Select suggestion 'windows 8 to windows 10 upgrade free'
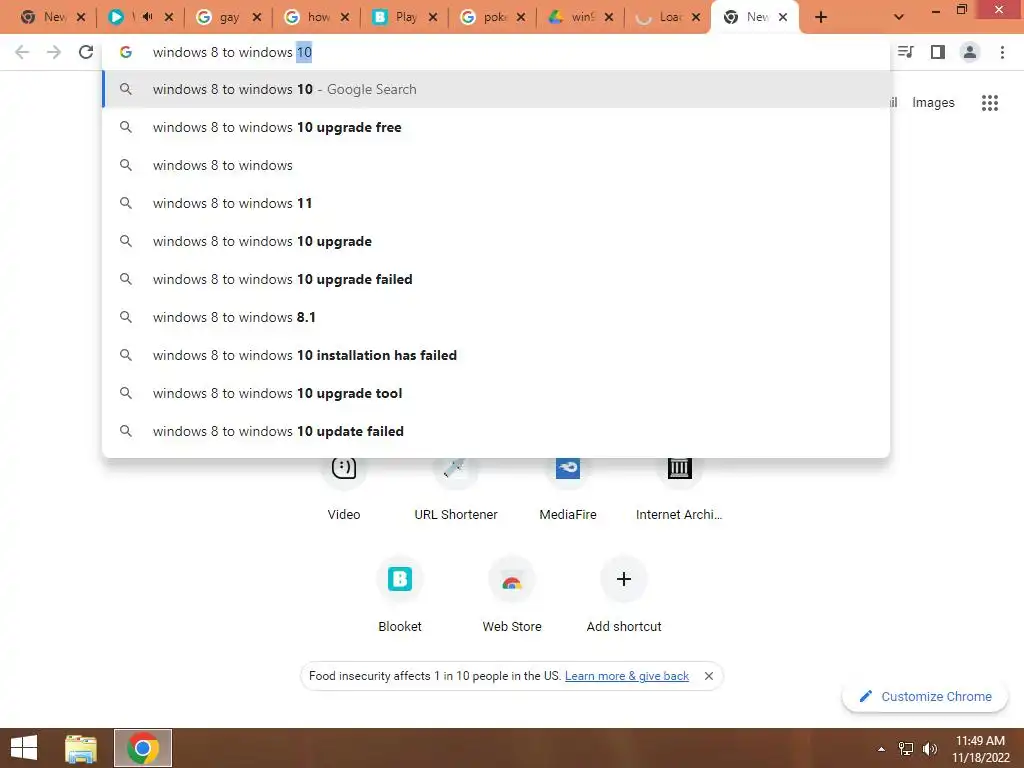 pos(496,127)
